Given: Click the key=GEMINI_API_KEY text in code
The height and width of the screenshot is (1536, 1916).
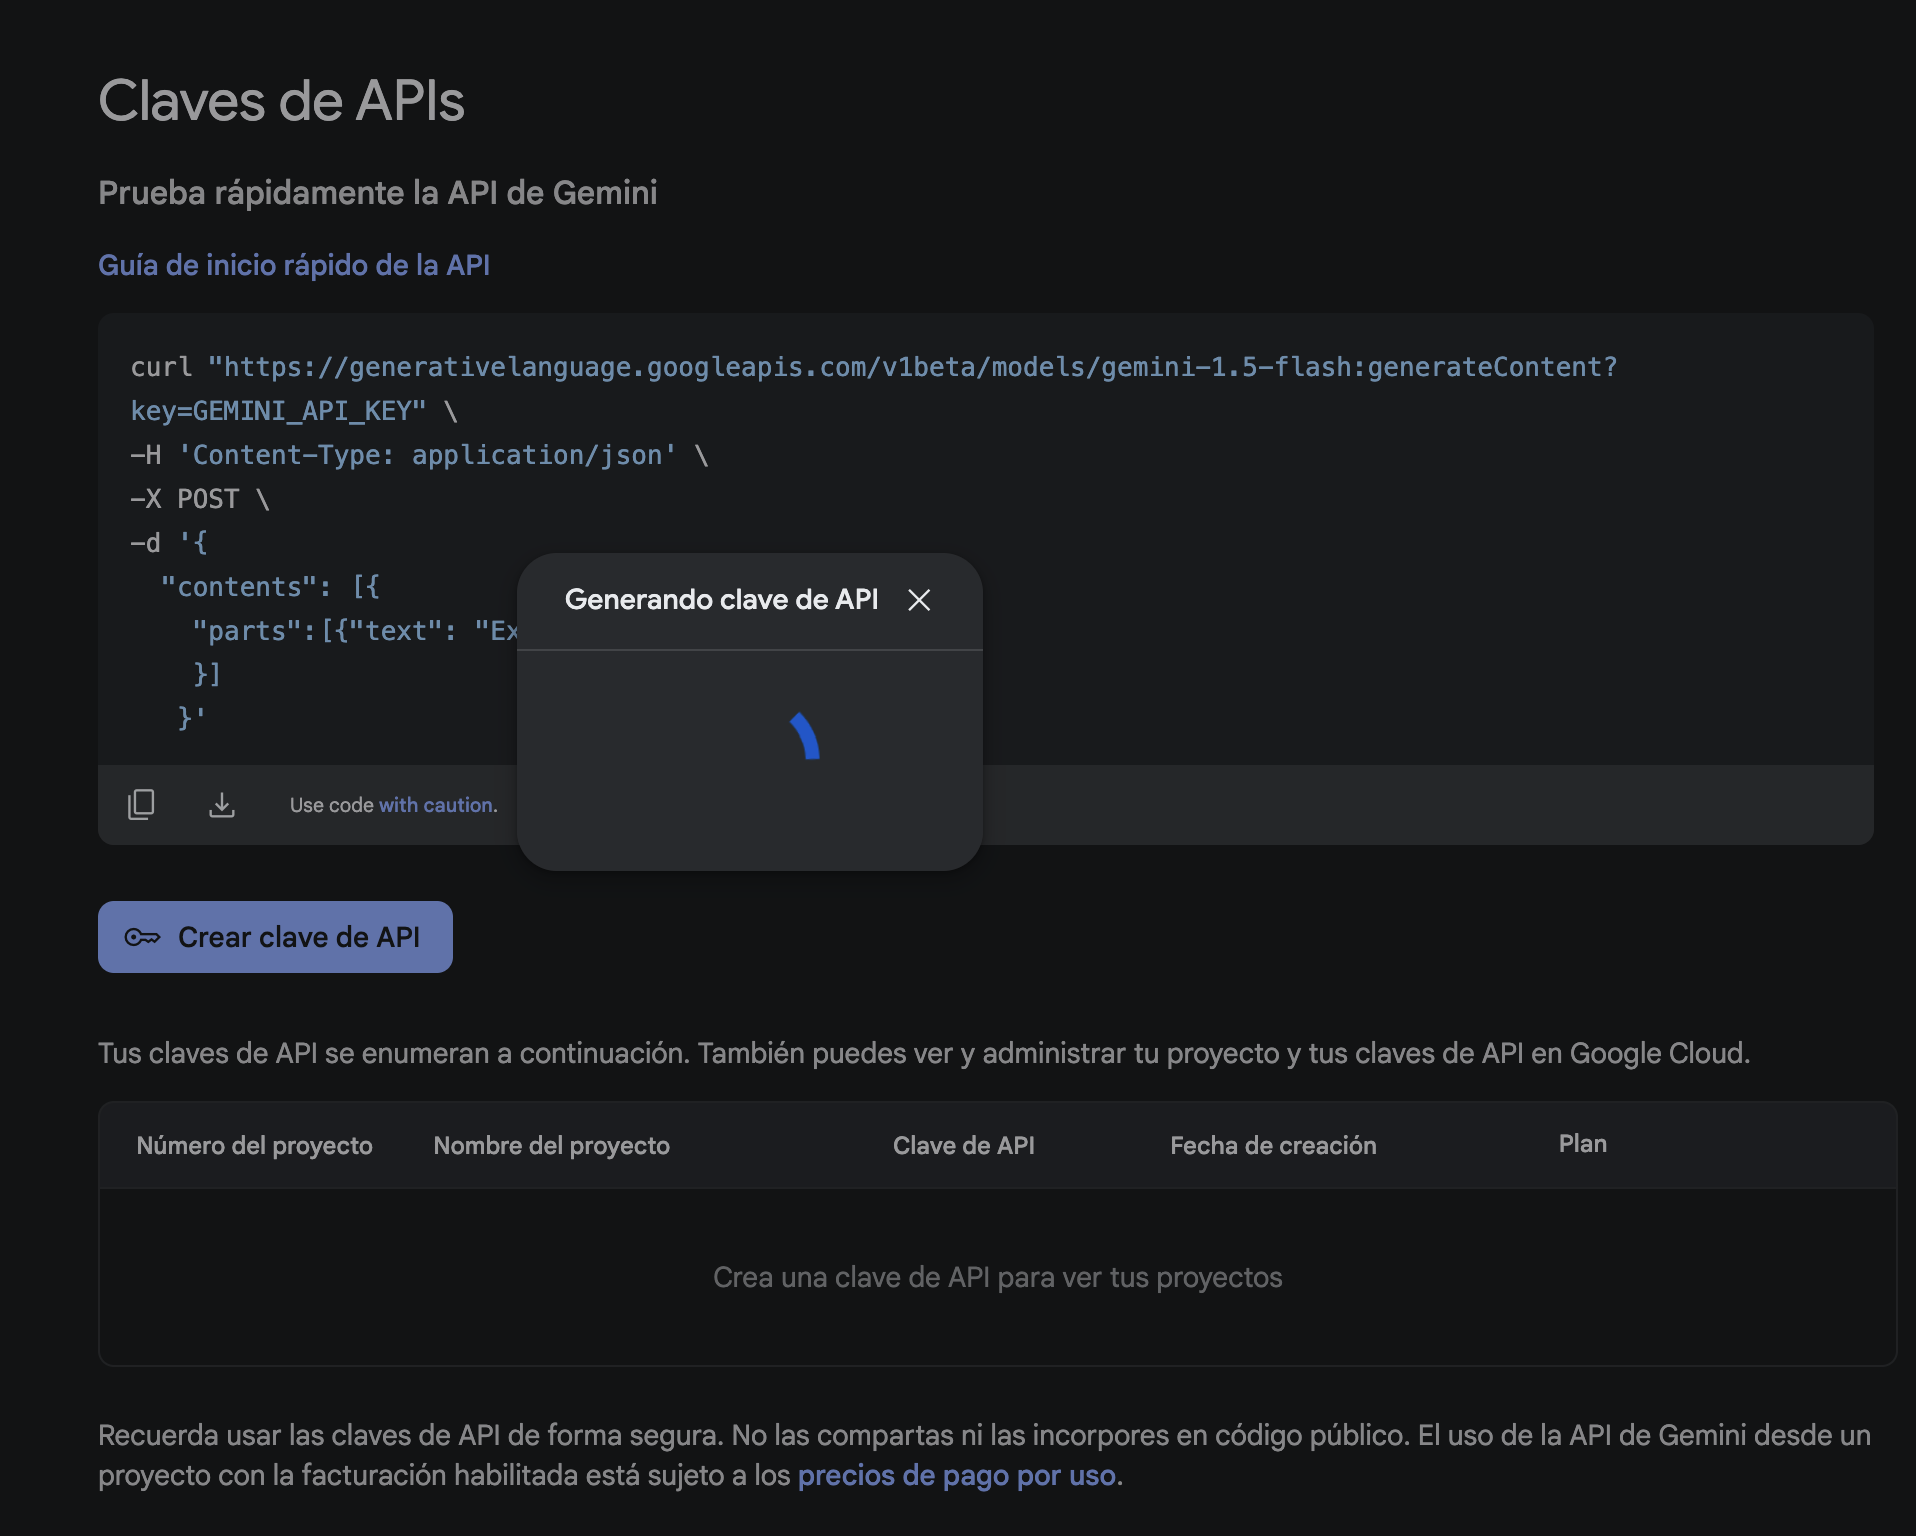Looking at the screenshot, I should tap(278, 411).
